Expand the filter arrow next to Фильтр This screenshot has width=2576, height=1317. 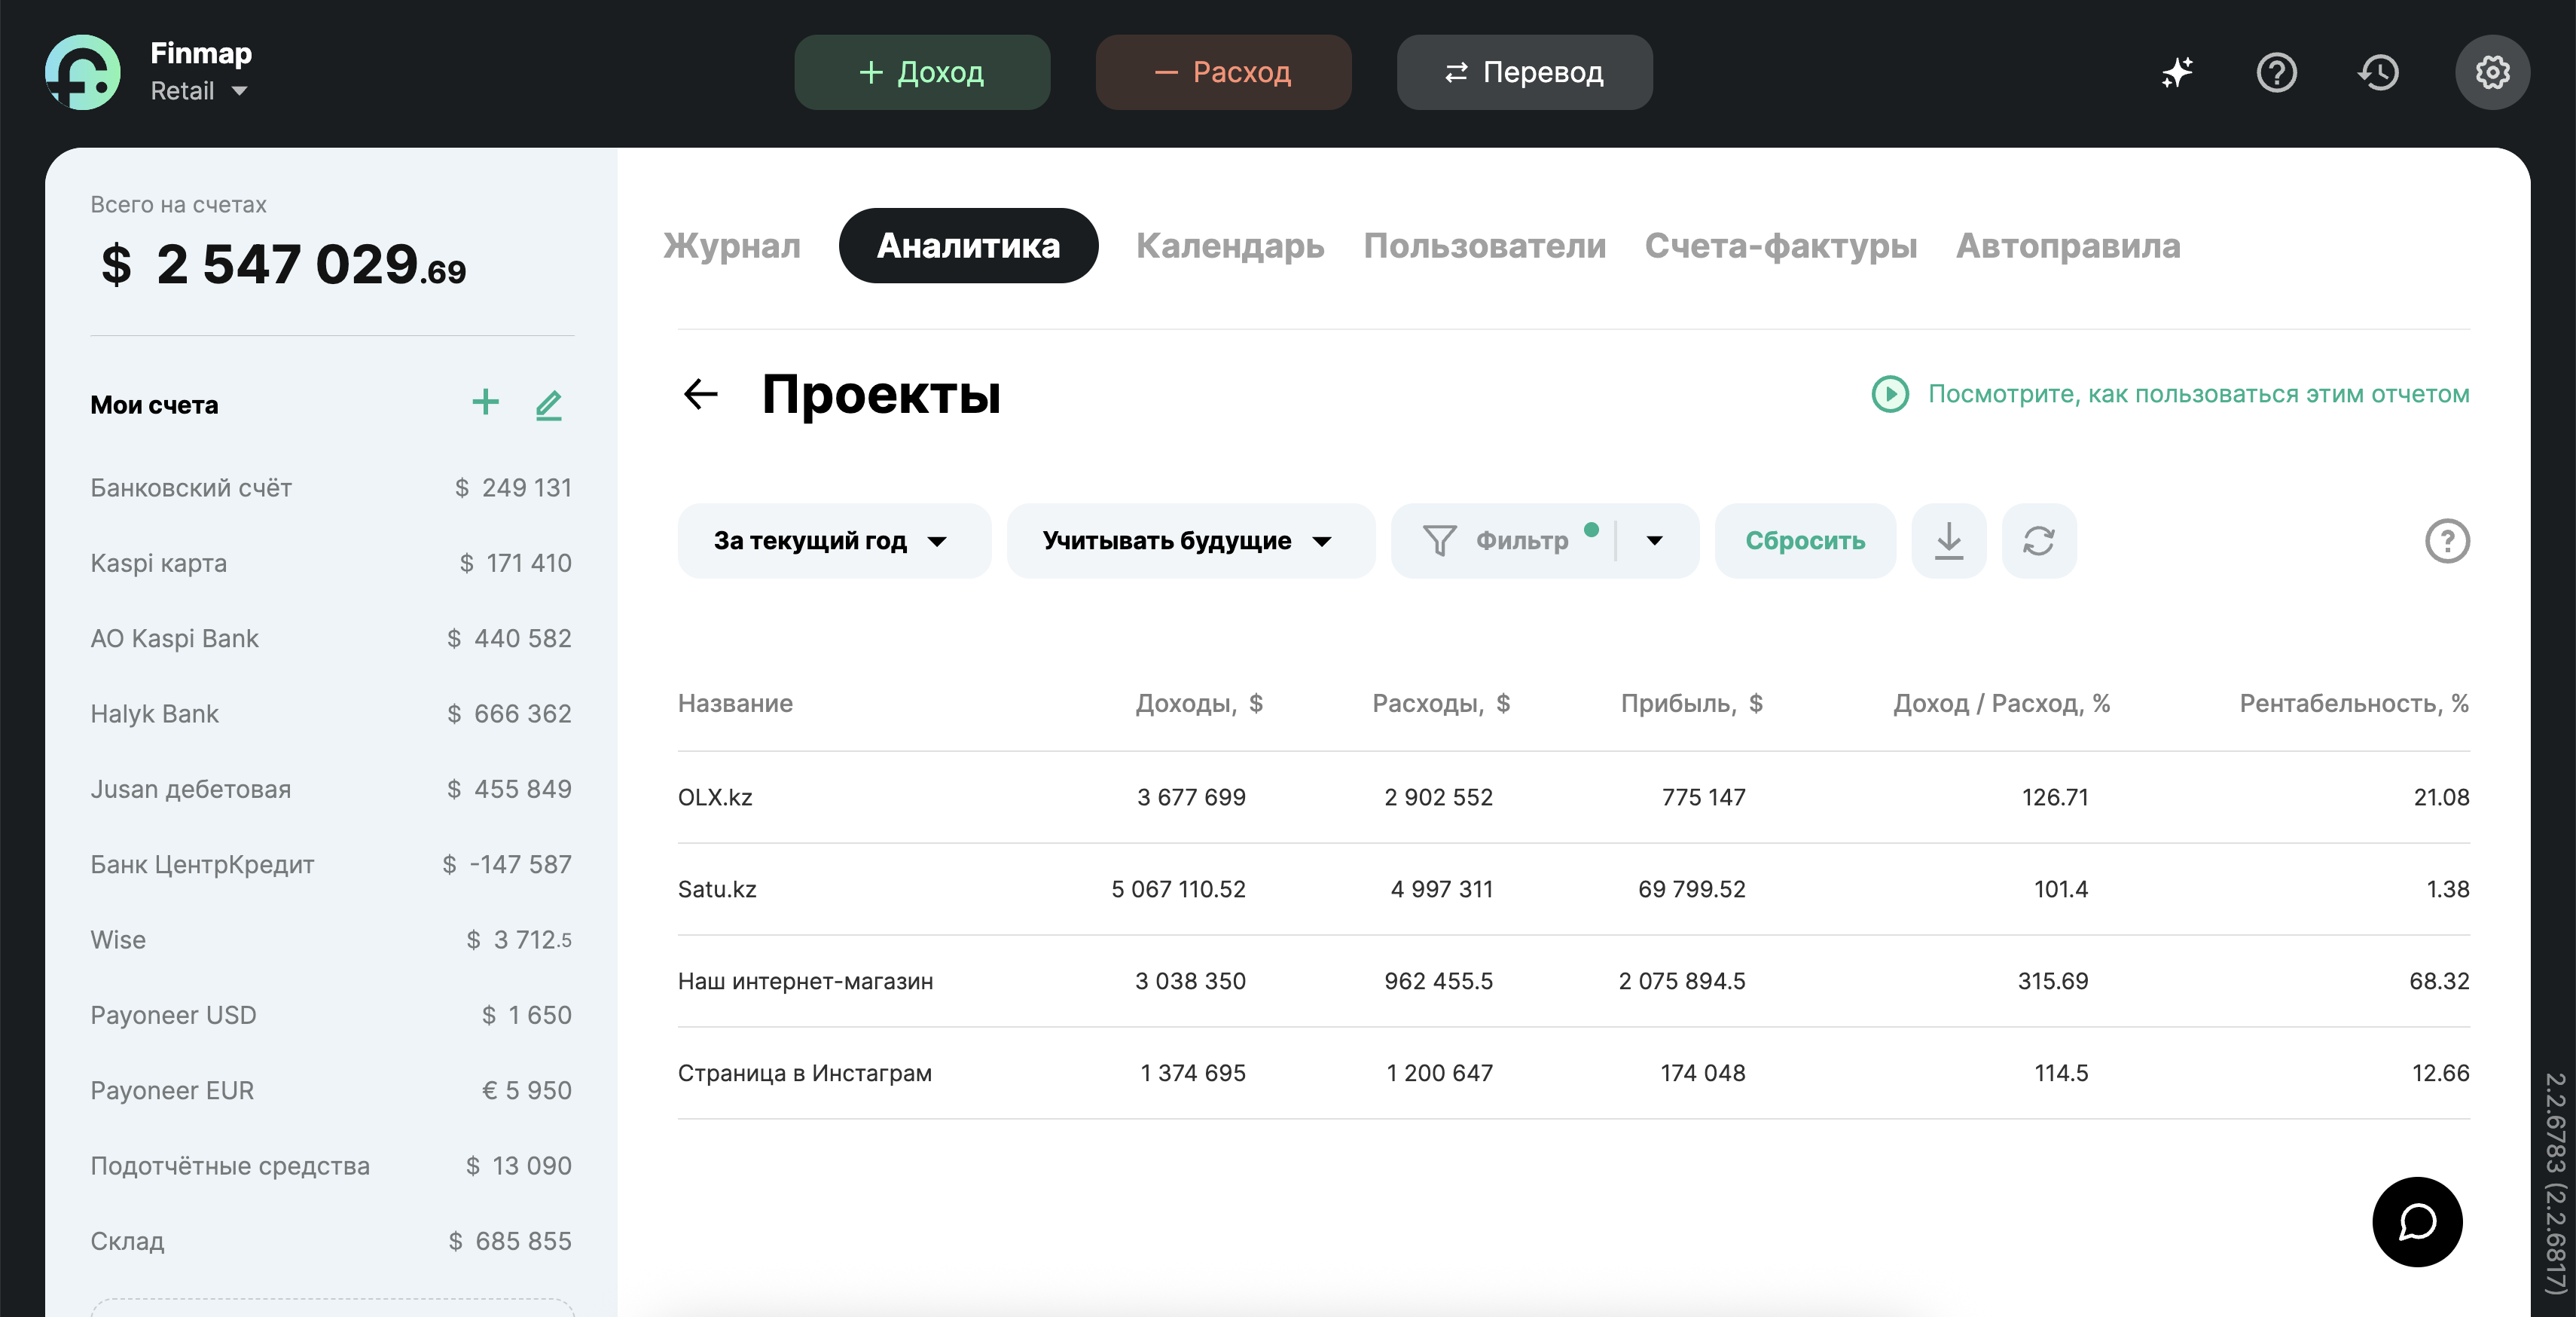click(1655, 541)
